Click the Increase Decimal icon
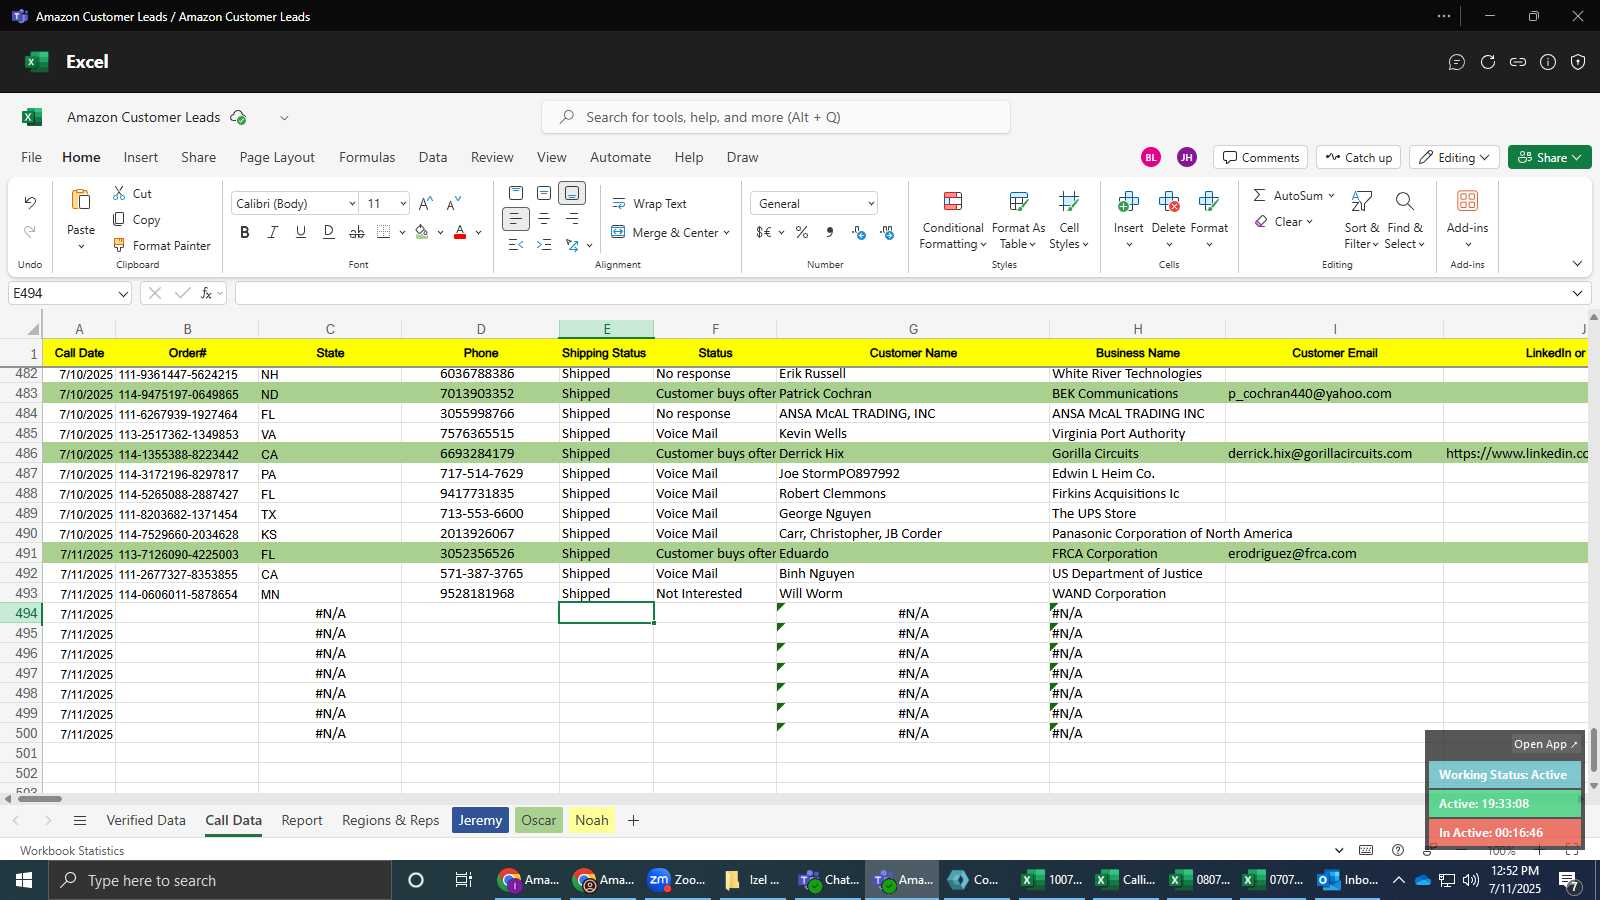1600x900 pixels. coord(859,232)
